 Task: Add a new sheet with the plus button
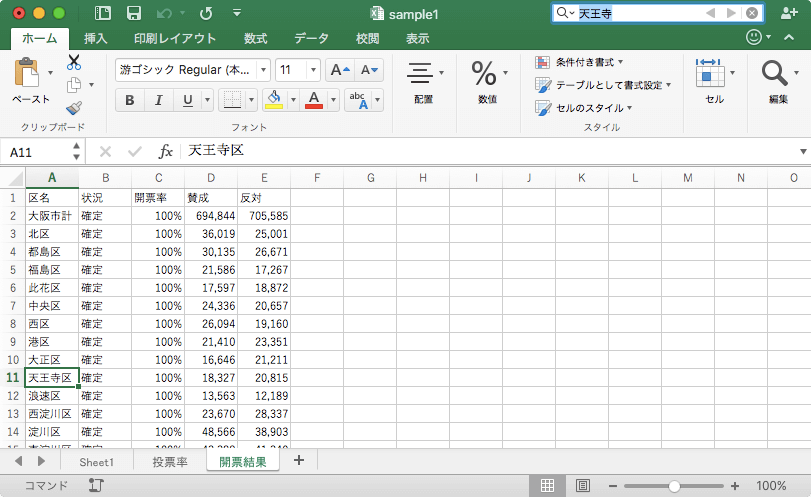pos(299,460)
